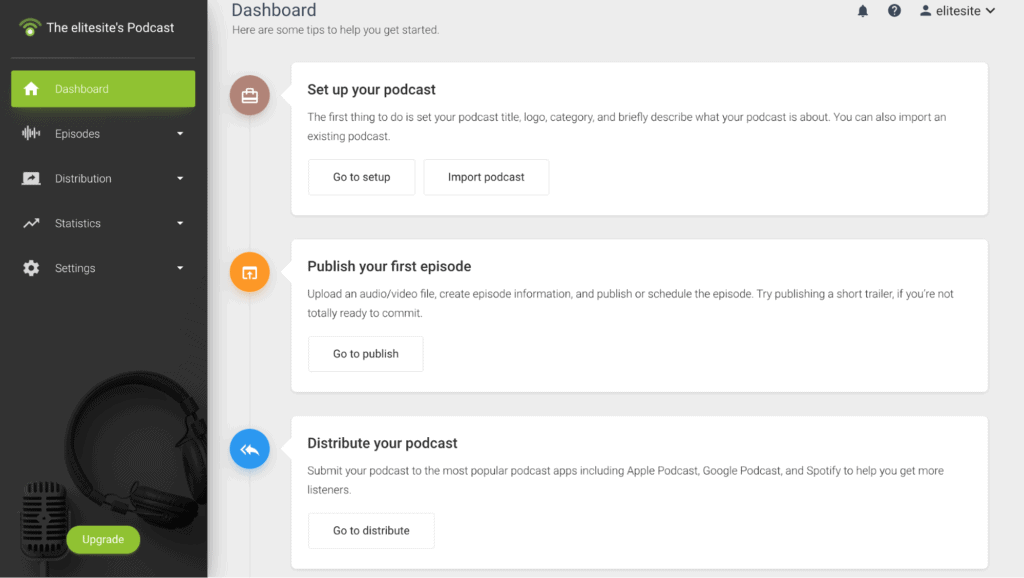Click the Distribution sidebar icon
The width and height of the screenshot is (1024, 578).
pyautogui.click(x=28, y=178)
